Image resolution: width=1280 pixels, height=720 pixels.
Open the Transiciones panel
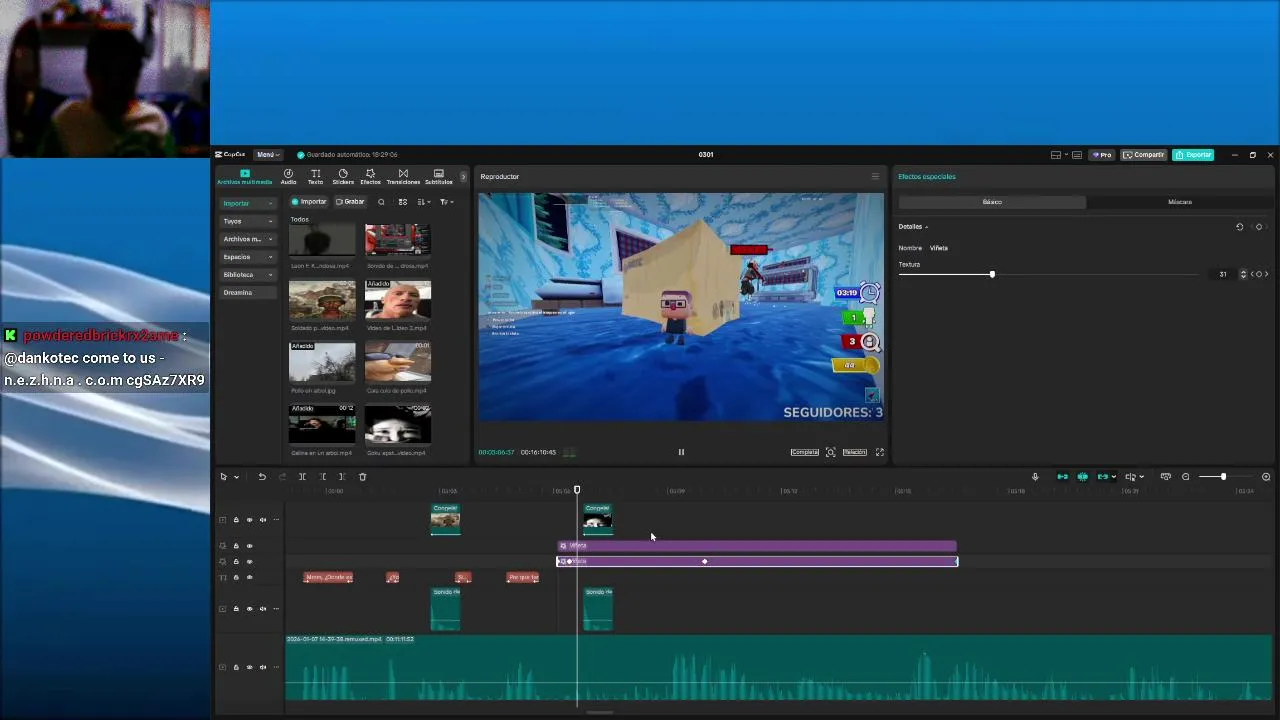pyautogui.click(x=403, y=176)
